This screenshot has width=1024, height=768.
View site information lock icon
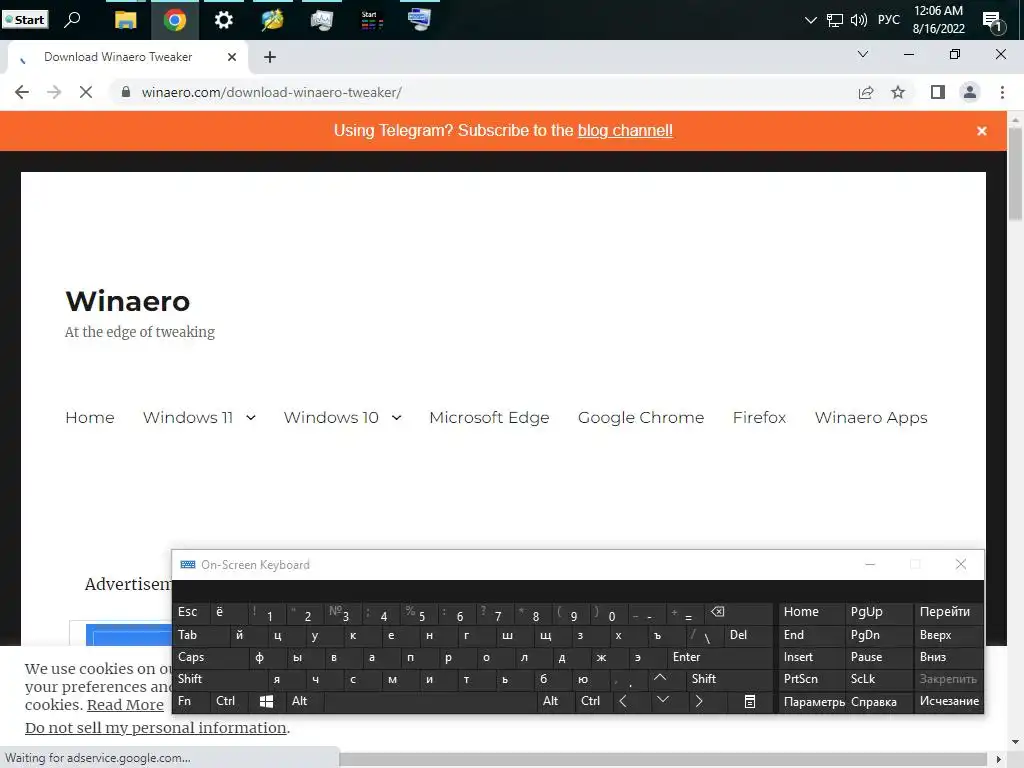[x=126, y=92]
